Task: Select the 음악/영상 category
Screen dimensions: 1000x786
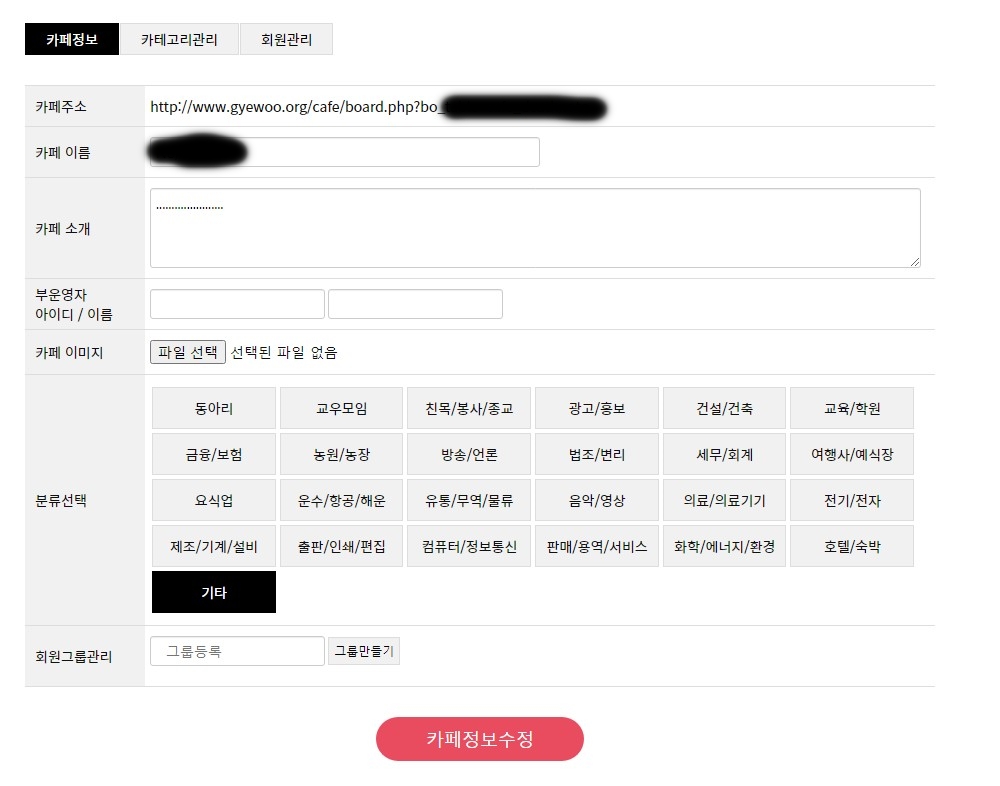Action: pyautogui.click(x=597, y=500)
